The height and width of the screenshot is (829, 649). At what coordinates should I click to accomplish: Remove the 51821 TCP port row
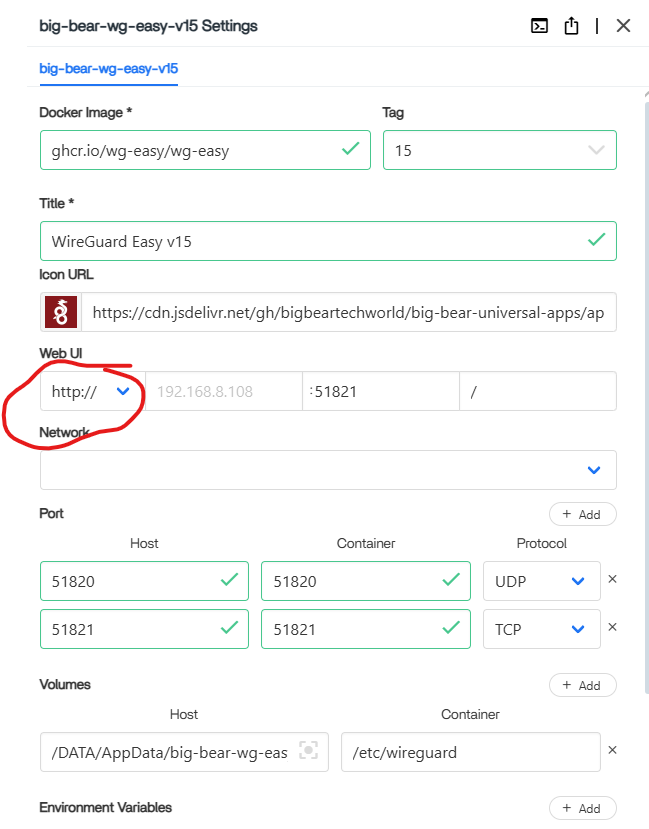click(613, 627)
